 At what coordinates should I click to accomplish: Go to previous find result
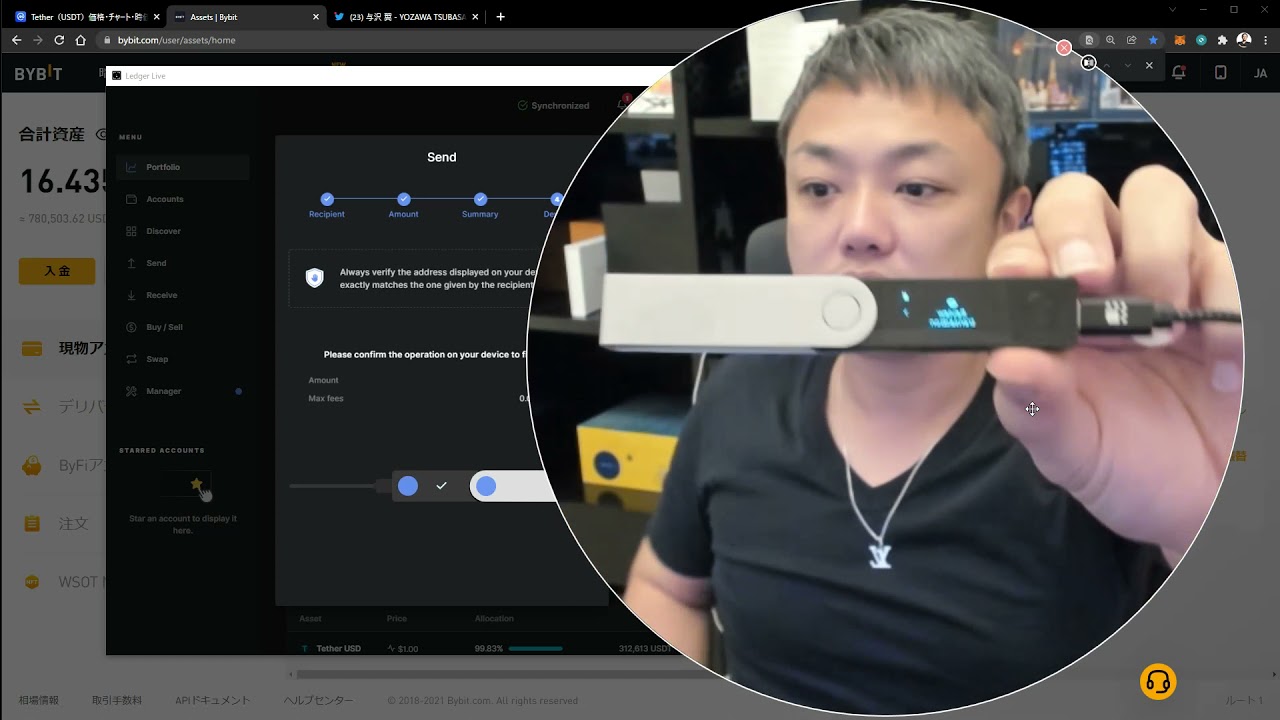click(x=1107, y=65)
